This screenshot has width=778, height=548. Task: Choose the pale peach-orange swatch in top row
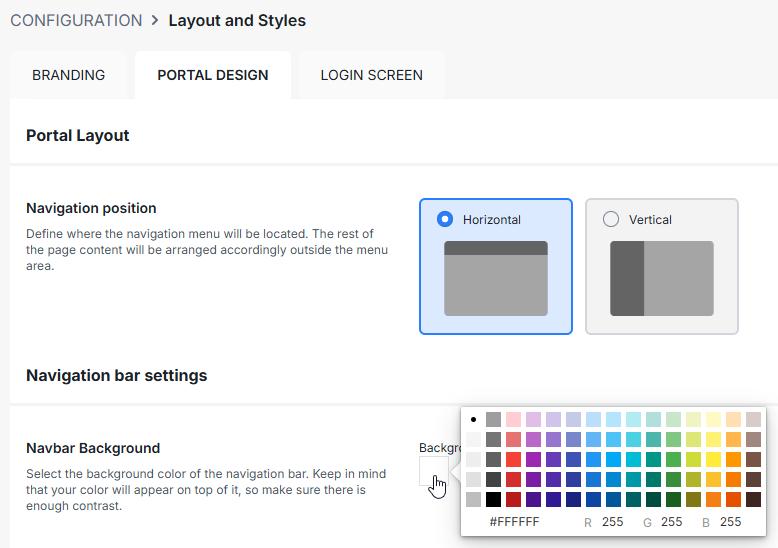pyautogui.click(x=733, y=419)
